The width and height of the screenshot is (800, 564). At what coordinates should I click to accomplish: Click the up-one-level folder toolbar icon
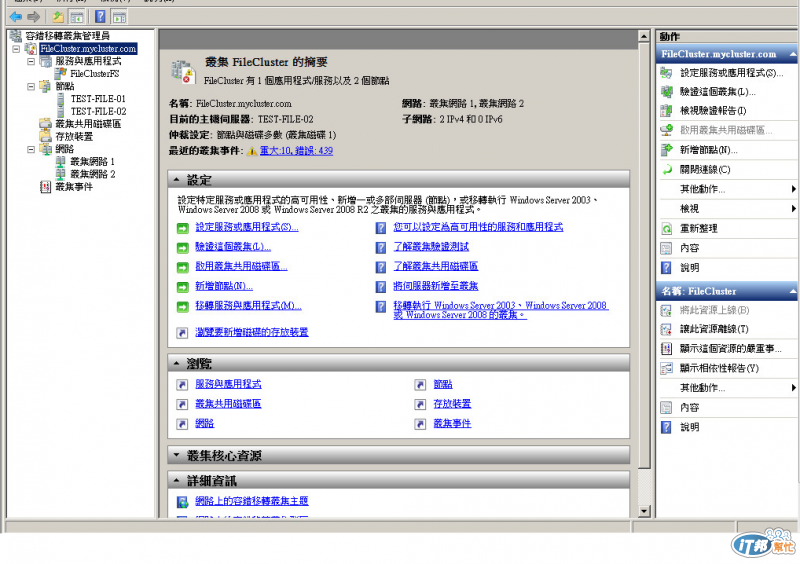point(58,17)
